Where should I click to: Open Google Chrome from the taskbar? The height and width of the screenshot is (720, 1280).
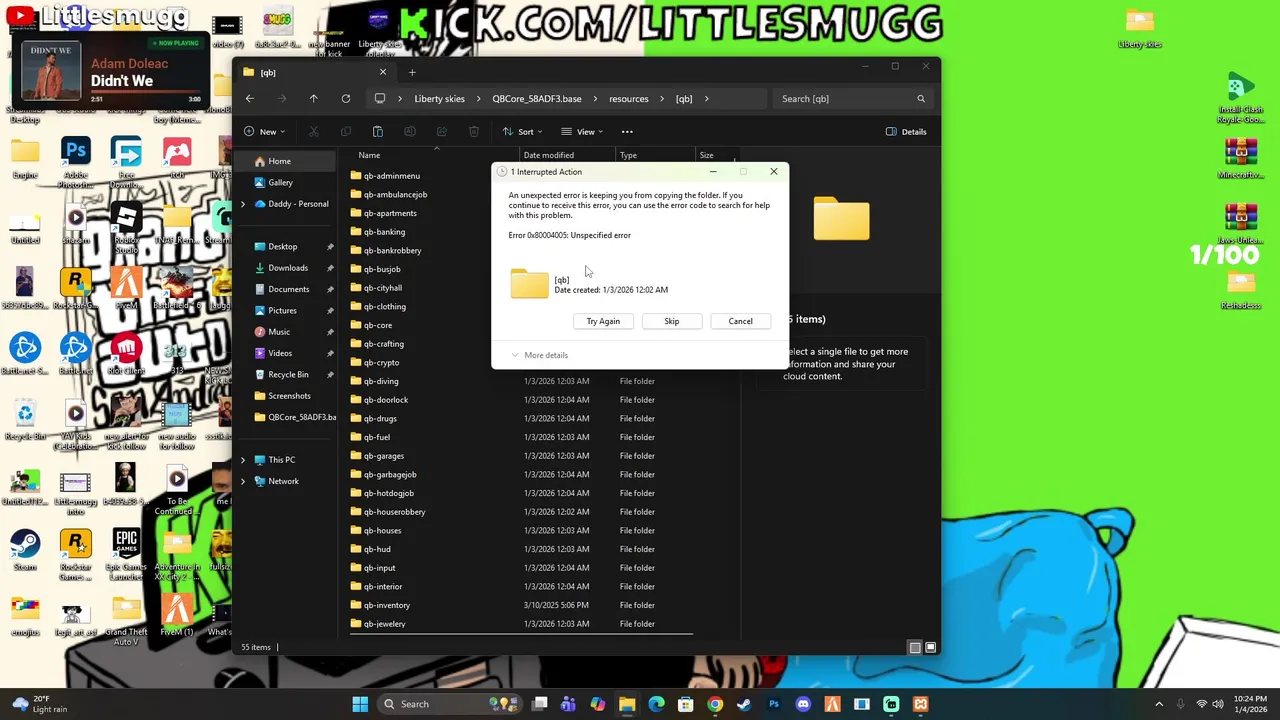click(x=715, y=704)
